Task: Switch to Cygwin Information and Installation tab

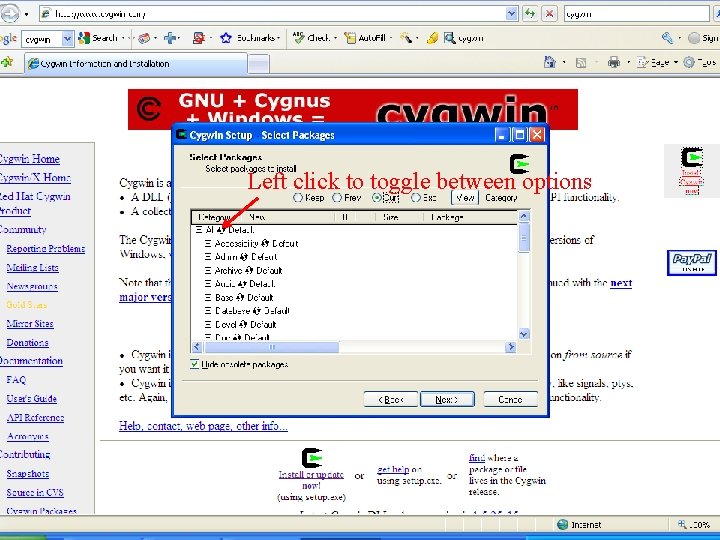Action: 136,64
